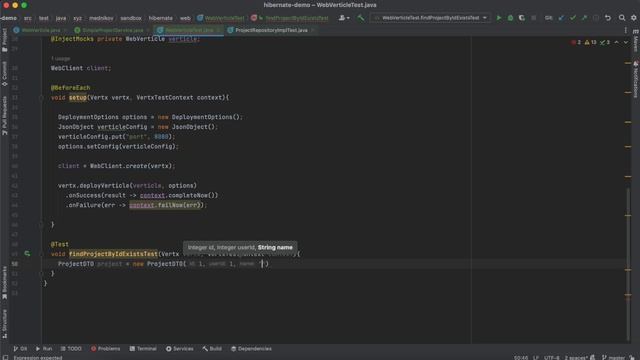Collapse the findProjectByIdExistsTest fold marker

41,254
